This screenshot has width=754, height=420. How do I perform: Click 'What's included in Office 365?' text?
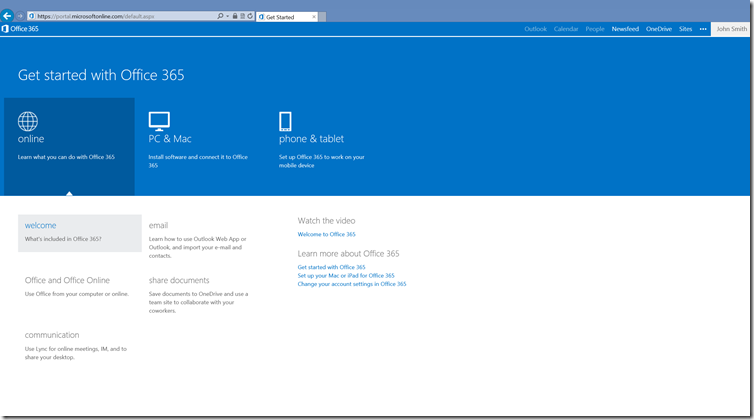point(63,239)
